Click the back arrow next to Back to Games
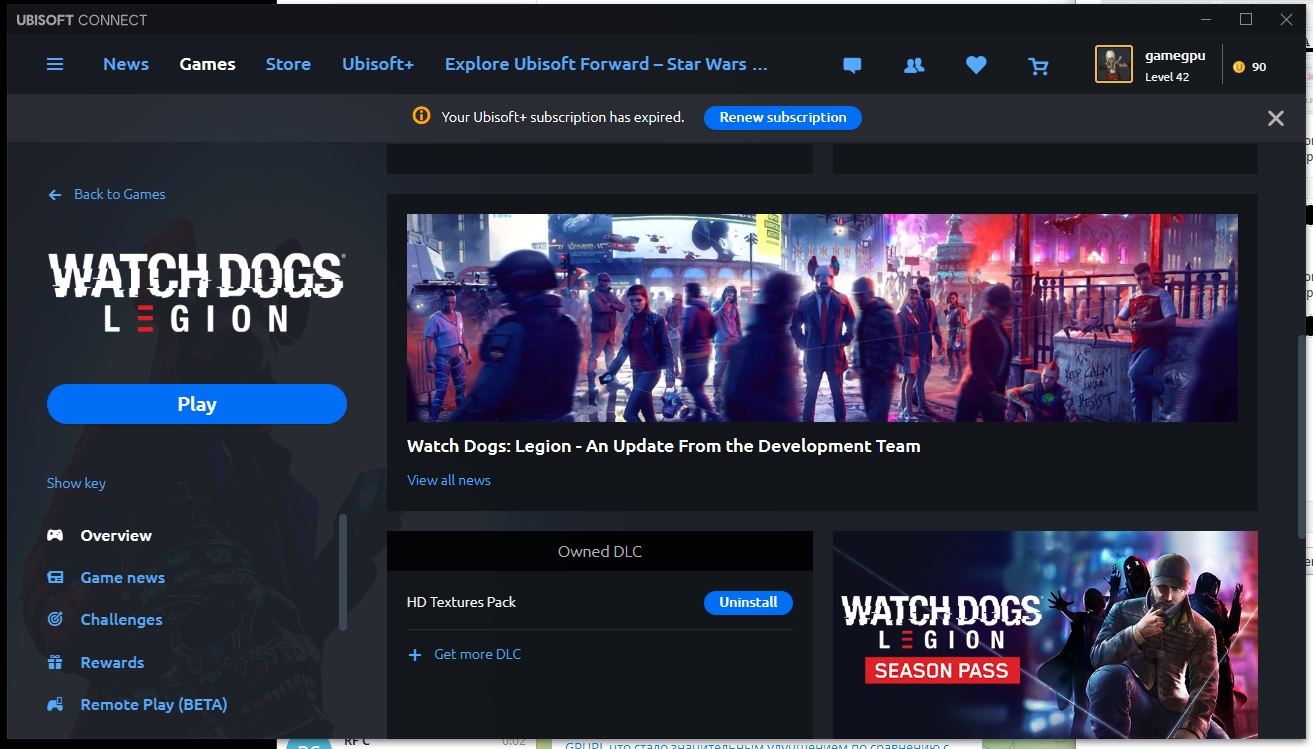Viewport: 1313px width, 749px height. click(55, 195)
